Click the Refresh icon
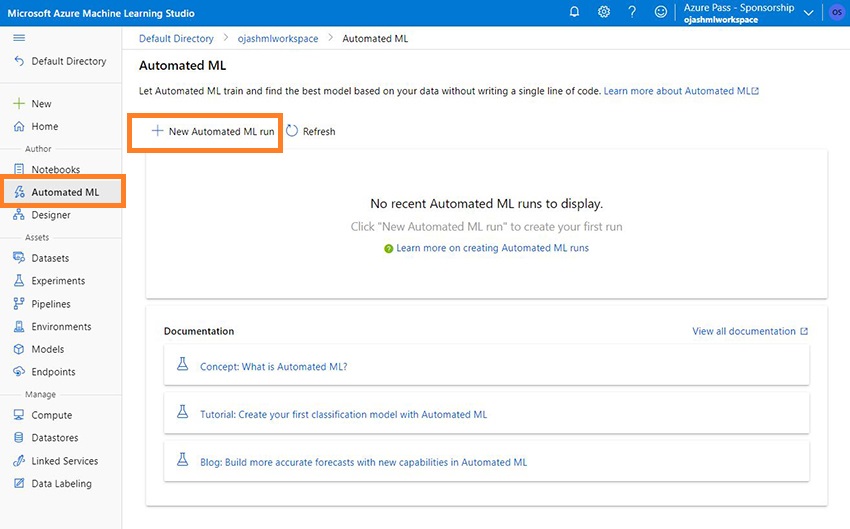The height and width of the screenshot is (529, 850). 292,131
